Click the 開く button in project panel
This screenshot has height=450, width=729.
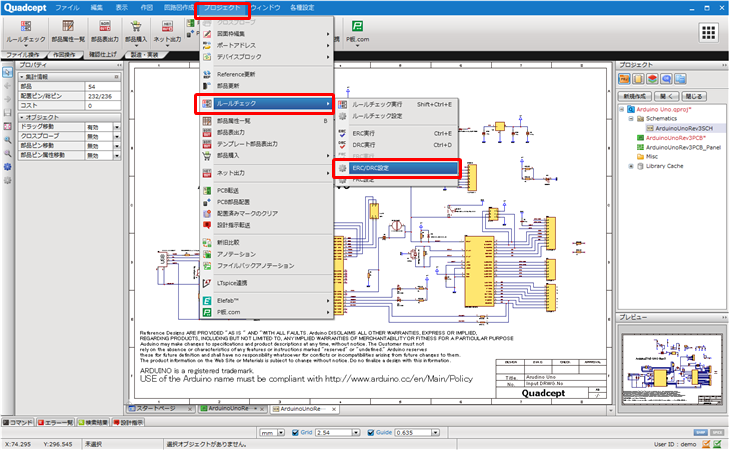click(666, 96)
